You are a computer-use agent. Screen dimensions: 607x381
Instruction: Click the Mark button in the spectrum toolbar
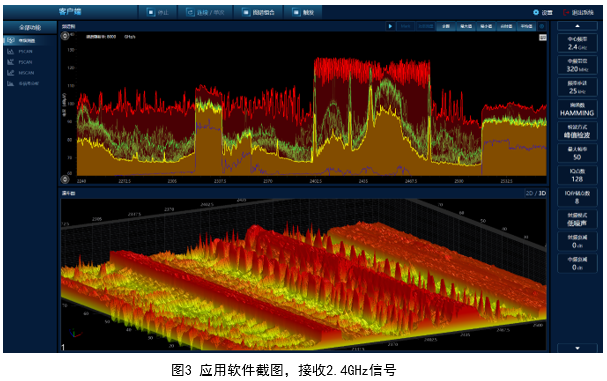tap(405, 26)
